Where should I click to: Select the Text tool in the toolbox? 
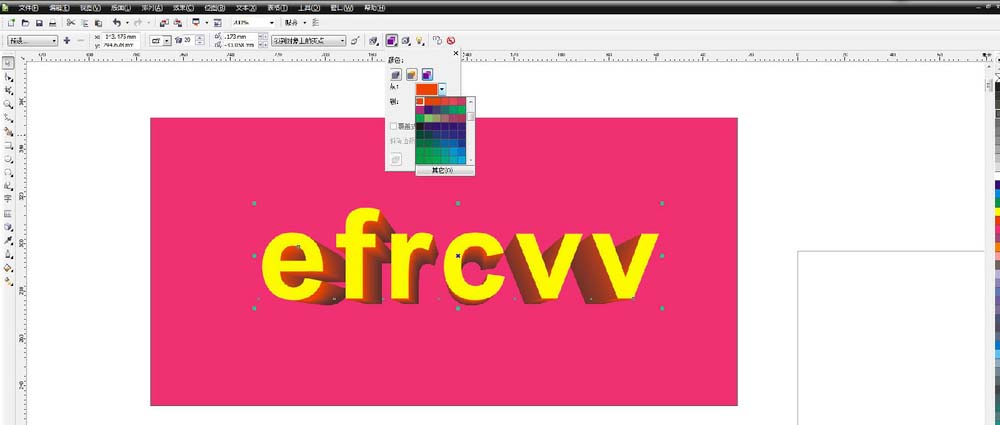click(x=8, y=199)
